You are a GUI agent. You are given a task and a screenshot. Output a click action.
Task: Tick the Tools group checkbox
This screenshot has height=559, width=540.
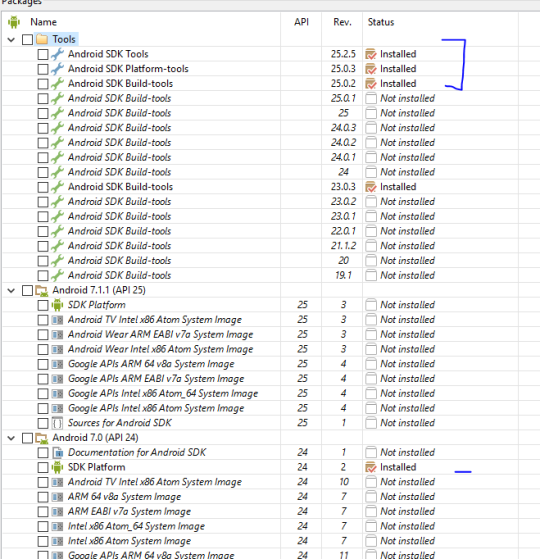pos(27,39)
